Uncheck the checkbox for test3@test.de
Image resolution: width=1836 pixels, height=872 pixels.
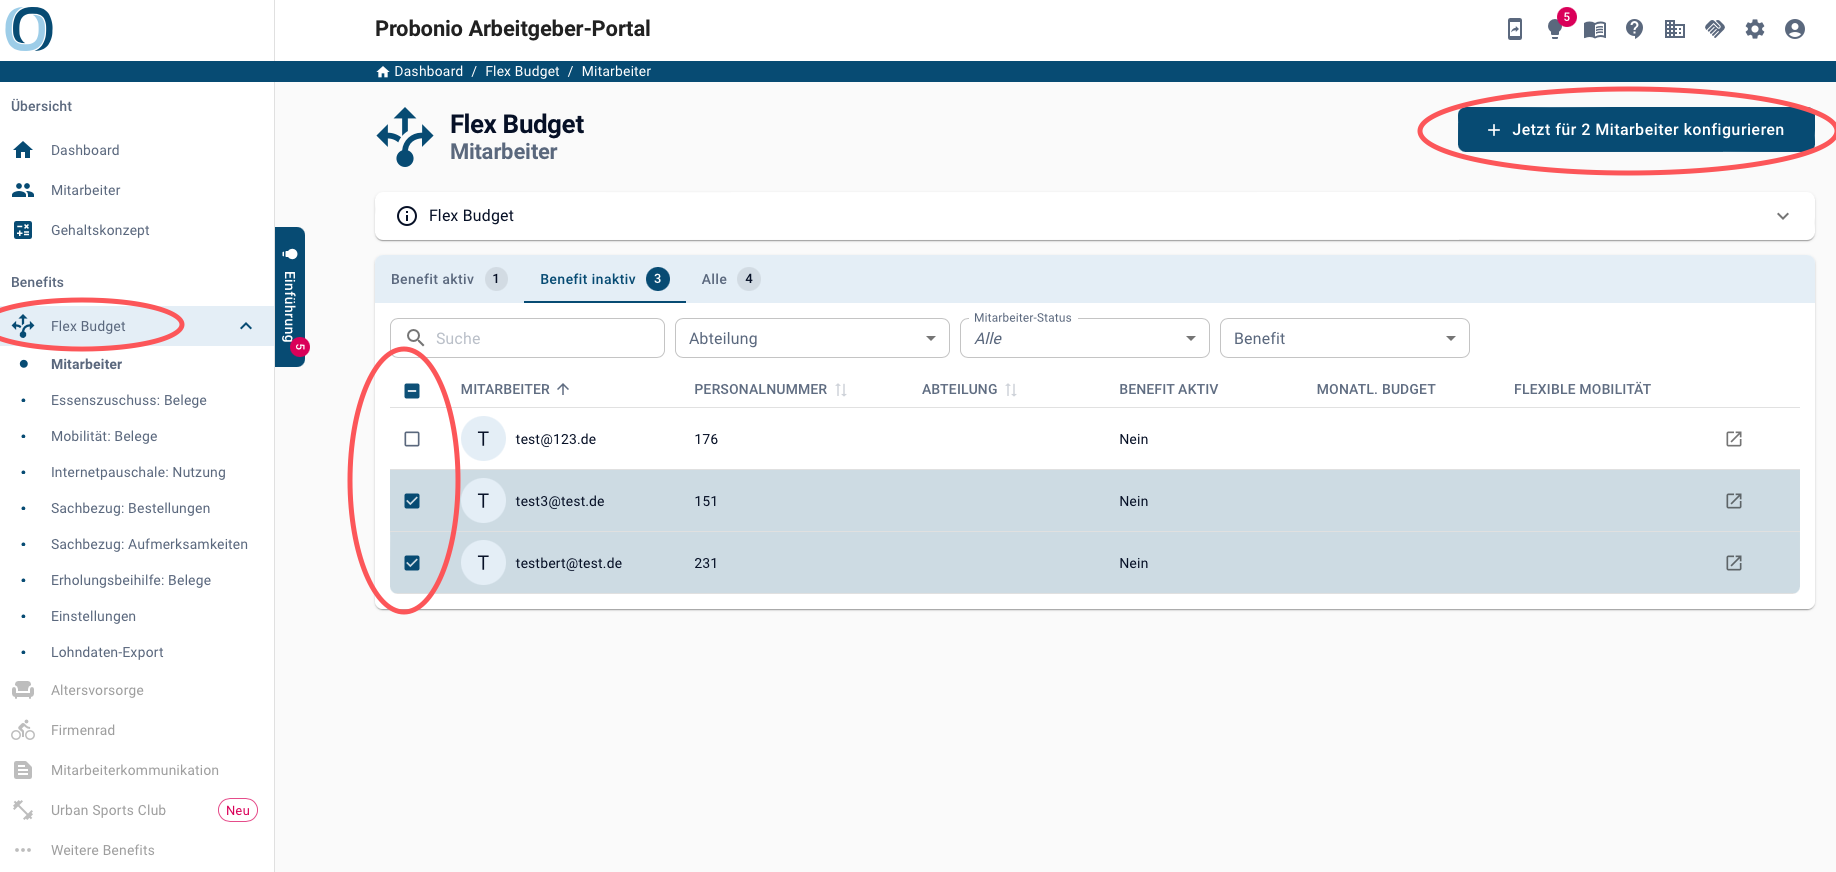[x=412, y=501]
